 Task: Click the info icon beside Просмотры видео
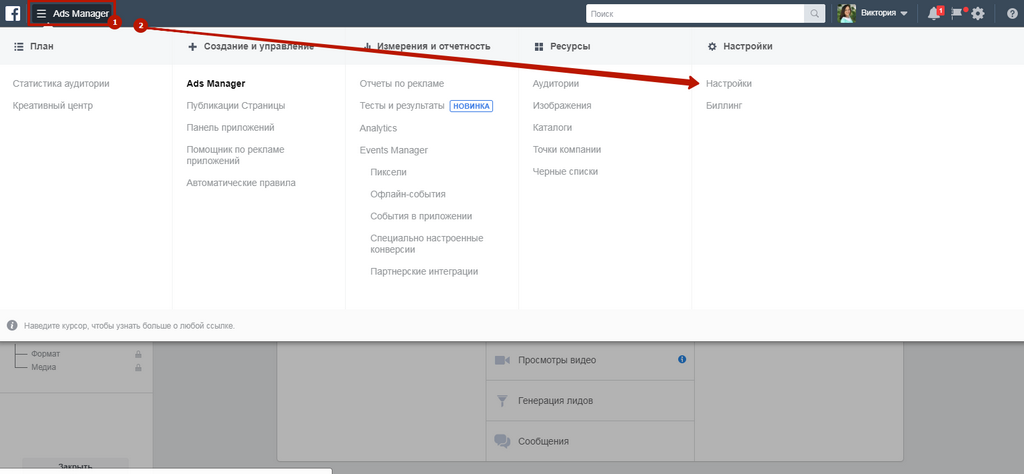[x=682, y=359]
